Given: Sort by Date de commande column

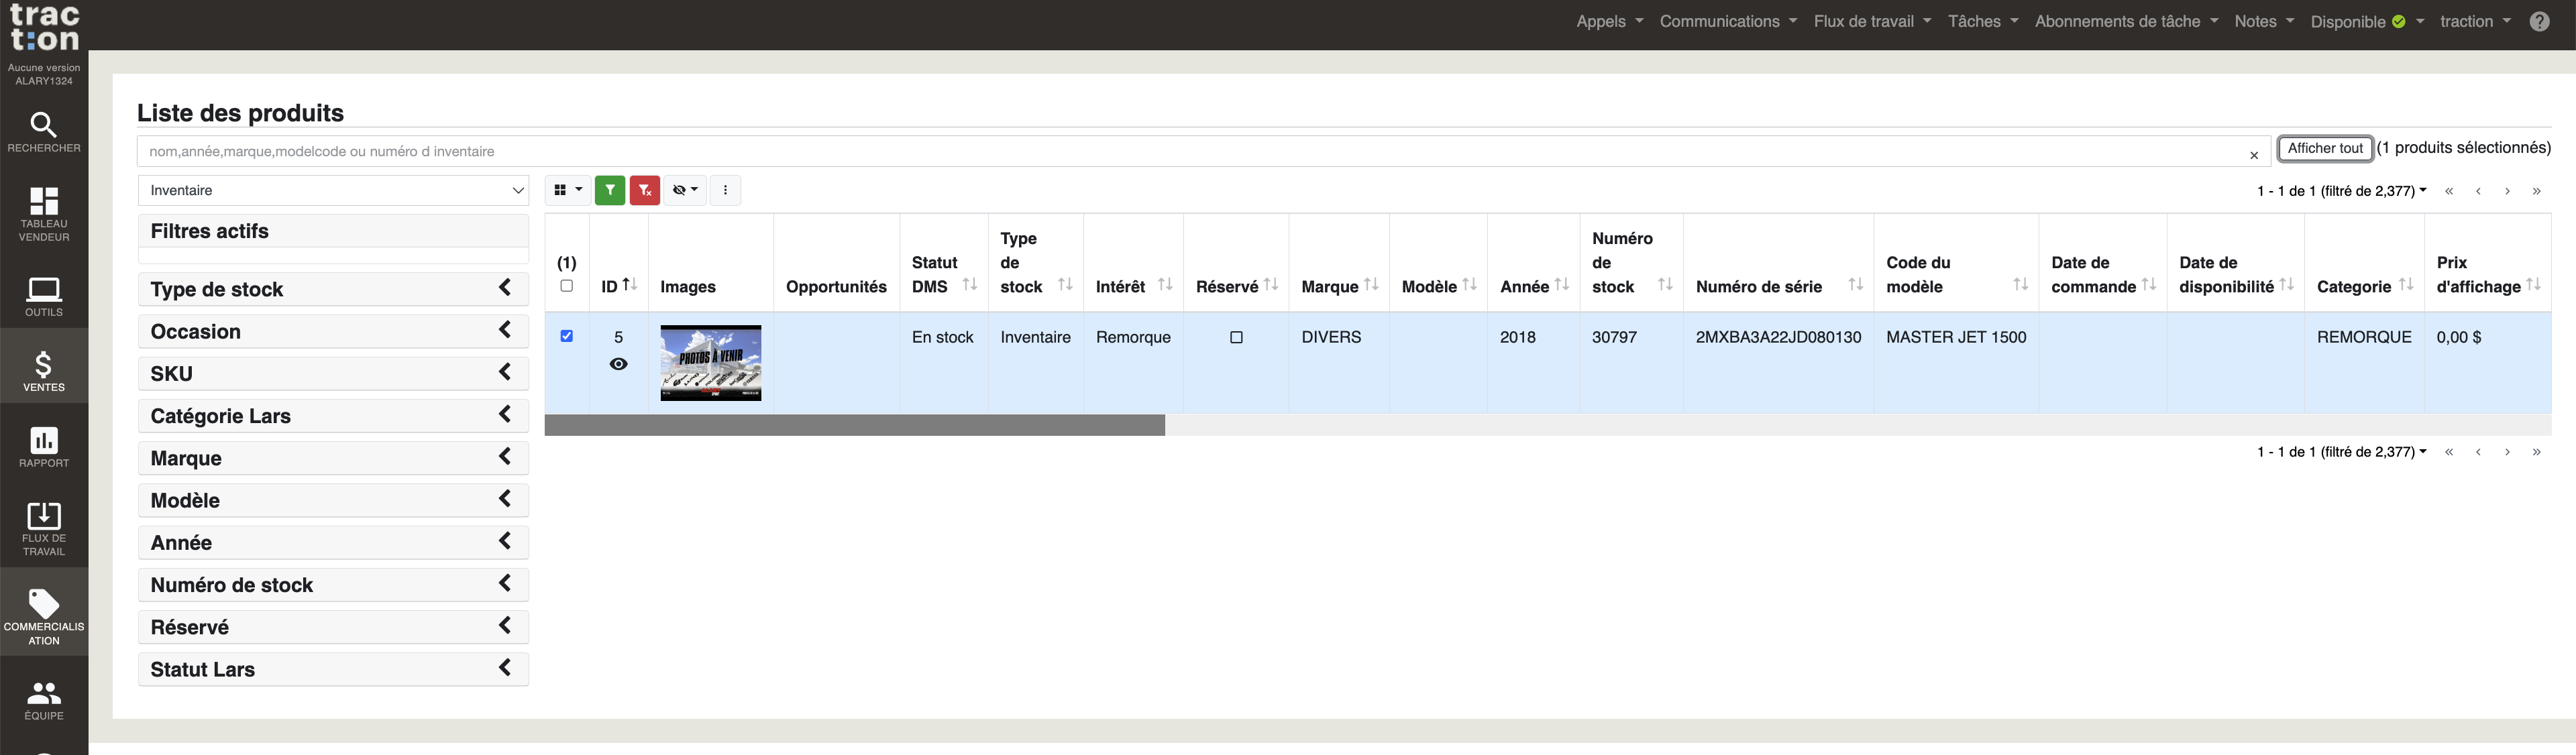Looking at the screenshot, I should 2149,285.
